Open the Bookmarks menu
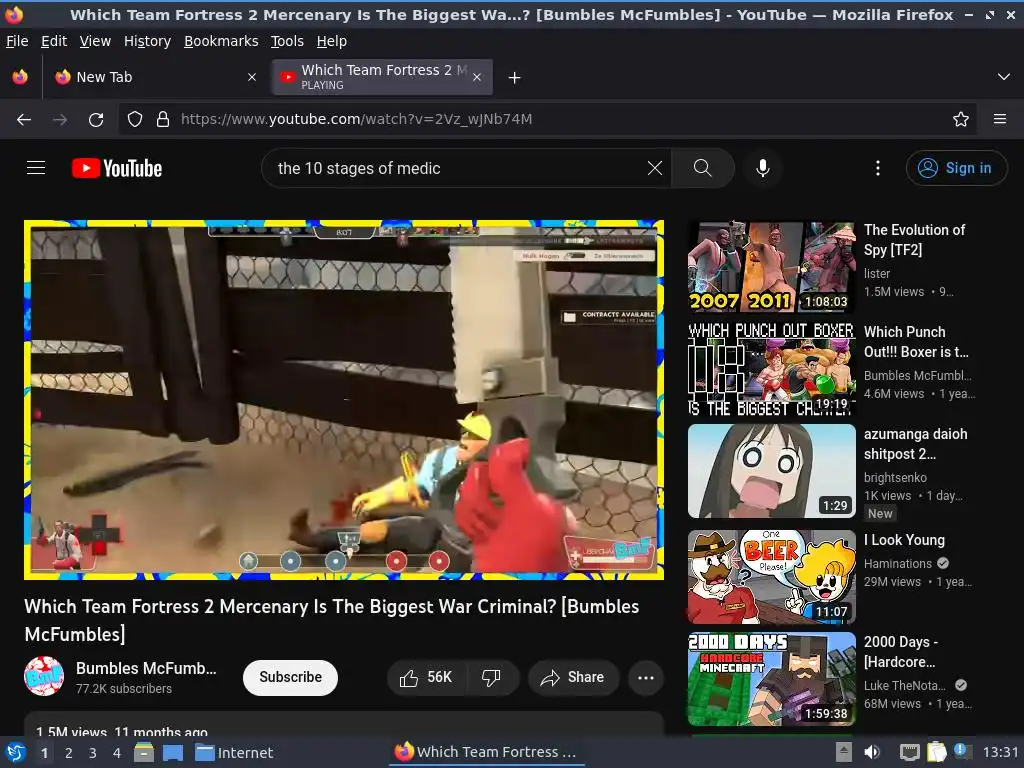Screen dimensions: 1024x768 point(221,41)
